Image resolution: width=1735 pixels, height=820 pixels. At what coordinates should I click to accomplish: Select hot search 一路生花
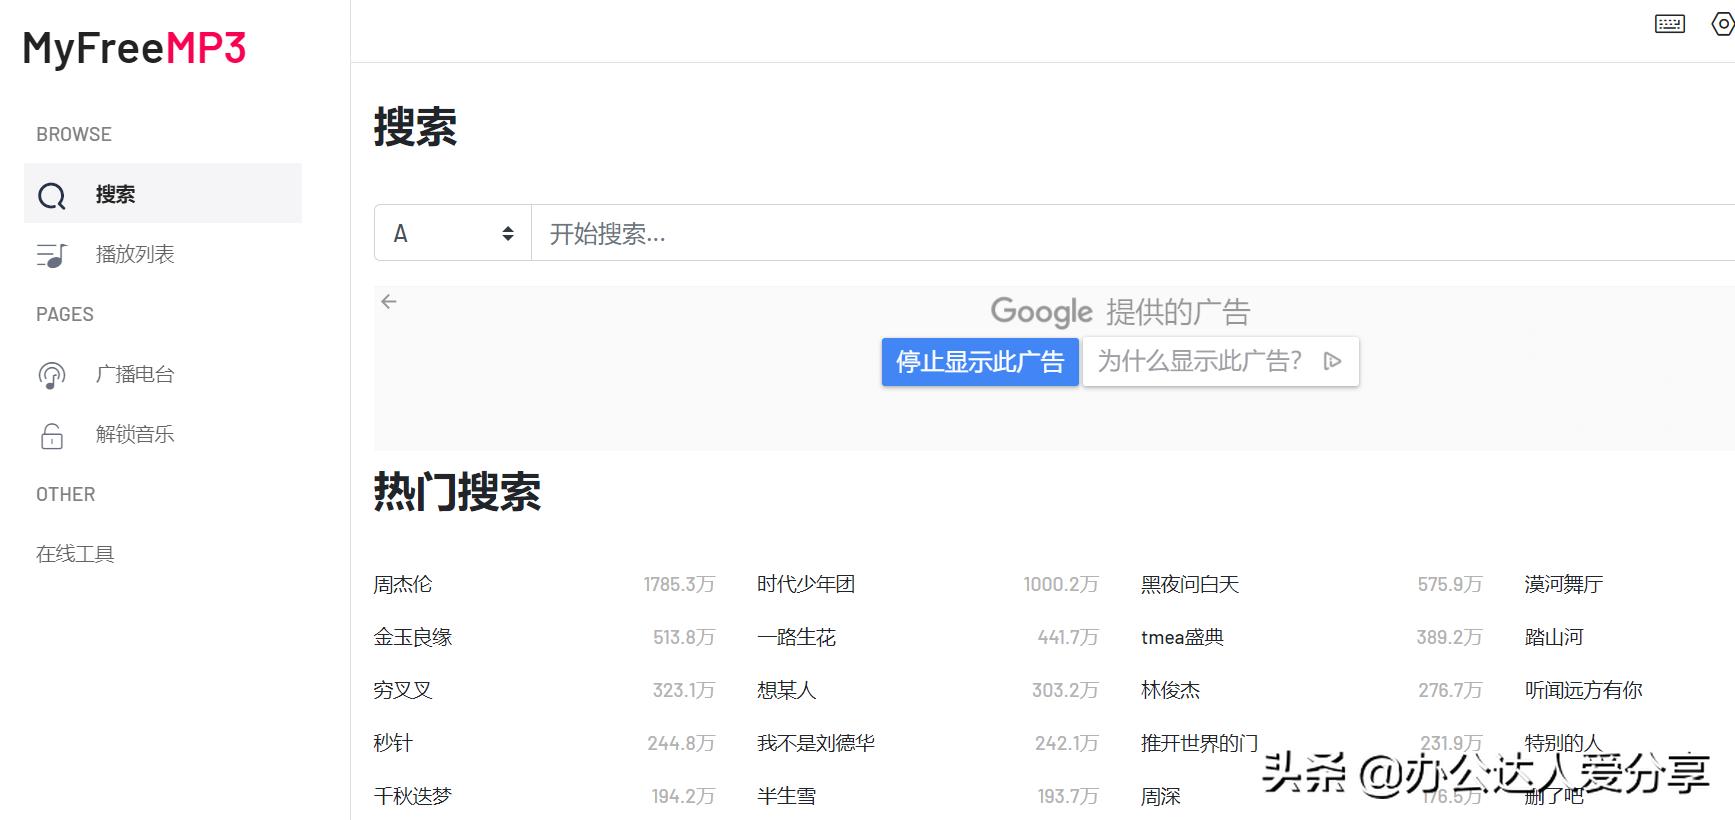[796, 637]
